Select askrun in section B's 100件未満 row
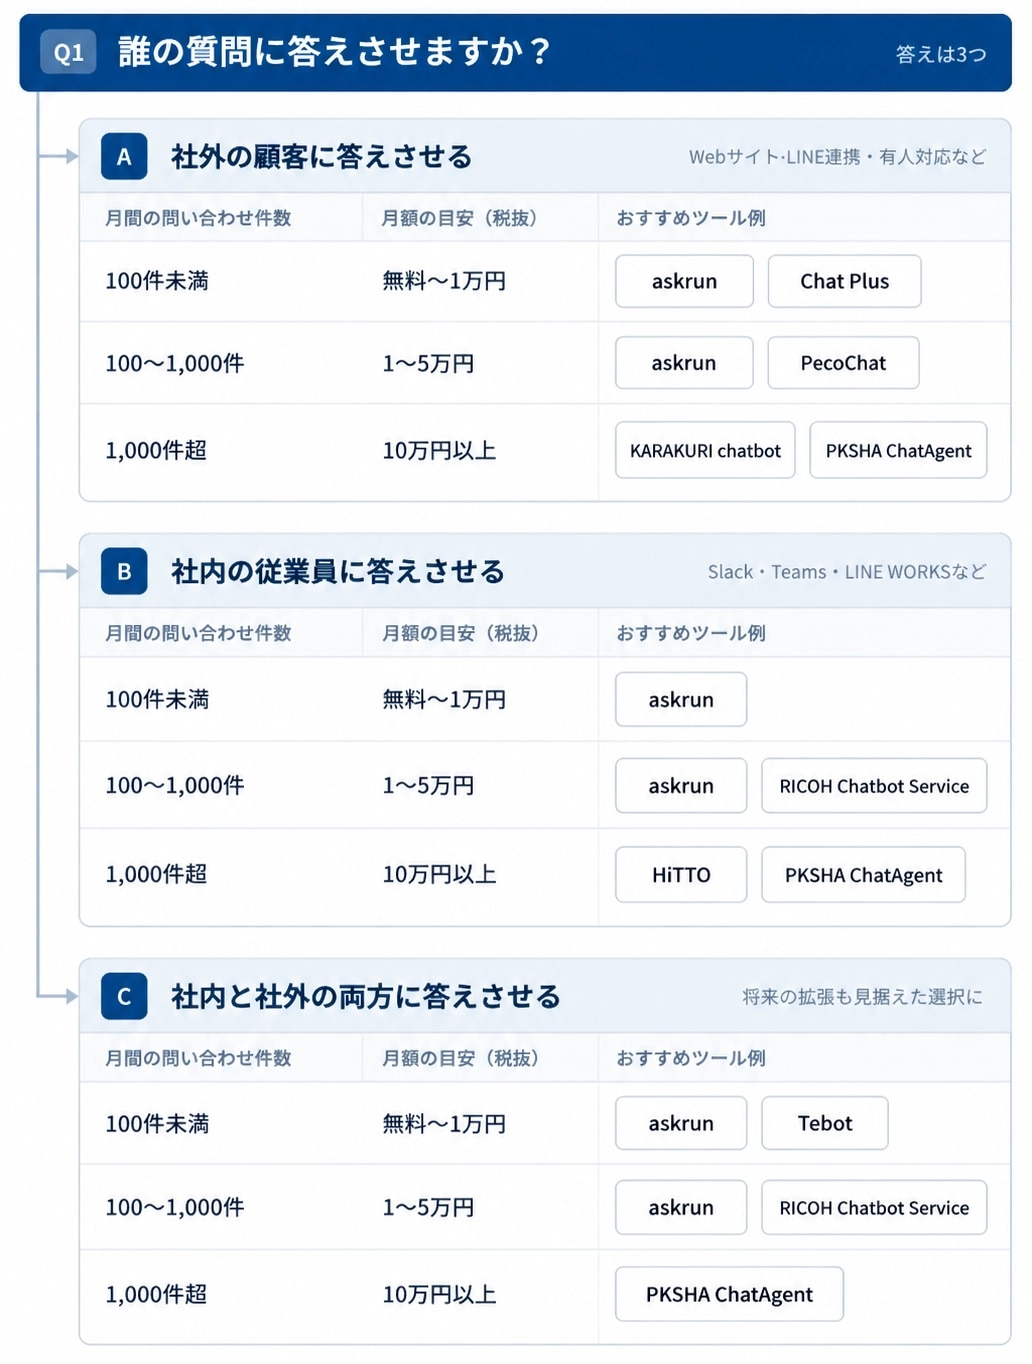This screenshot has height=1364, width=1032. 681,699
